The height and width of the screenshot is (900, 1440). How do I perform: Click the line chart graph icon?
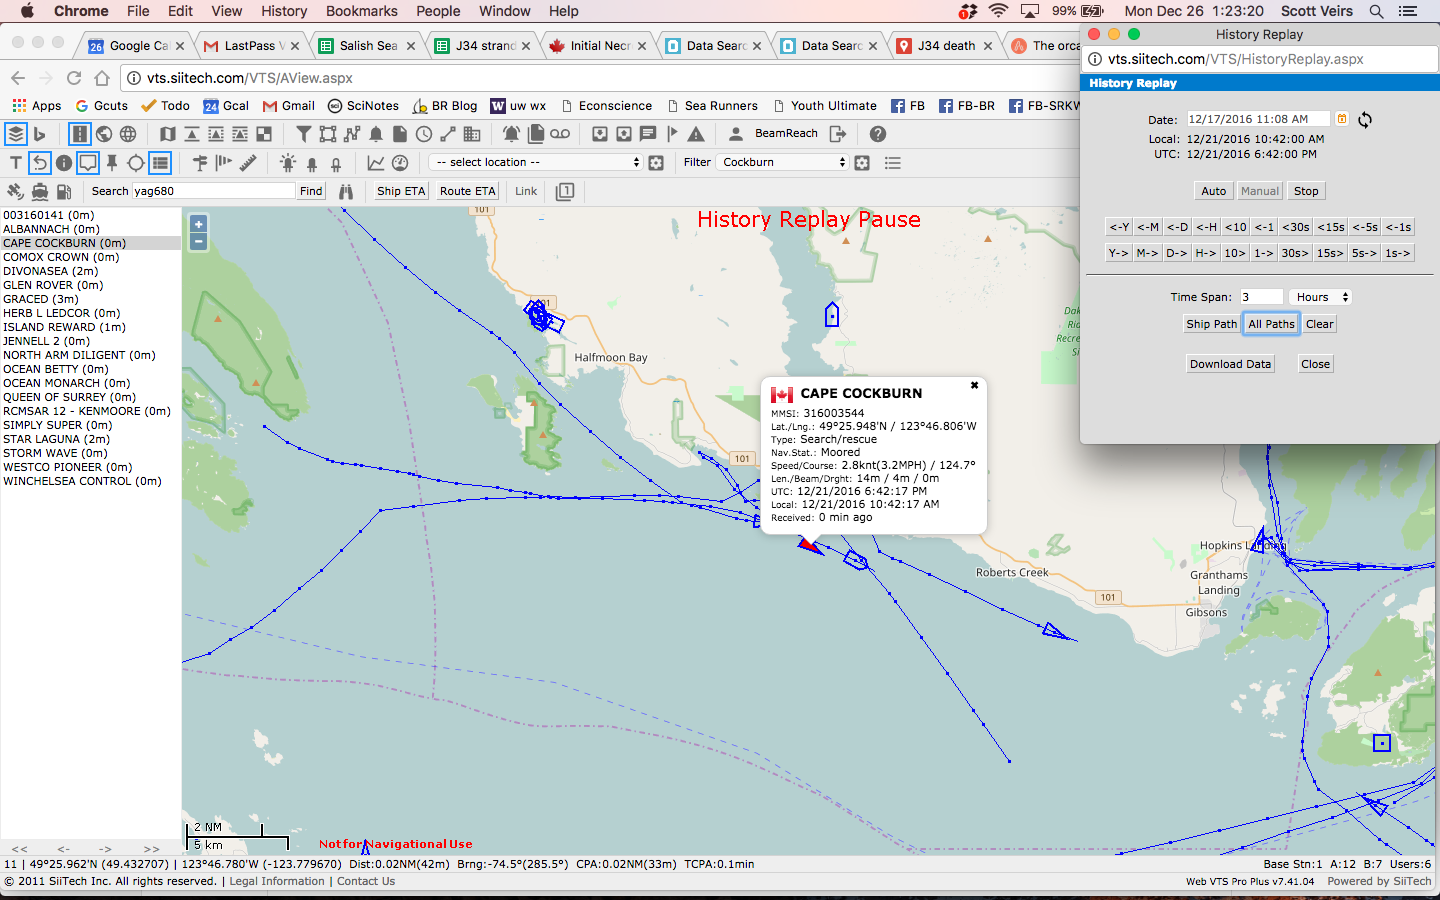[x=376, y=162]
